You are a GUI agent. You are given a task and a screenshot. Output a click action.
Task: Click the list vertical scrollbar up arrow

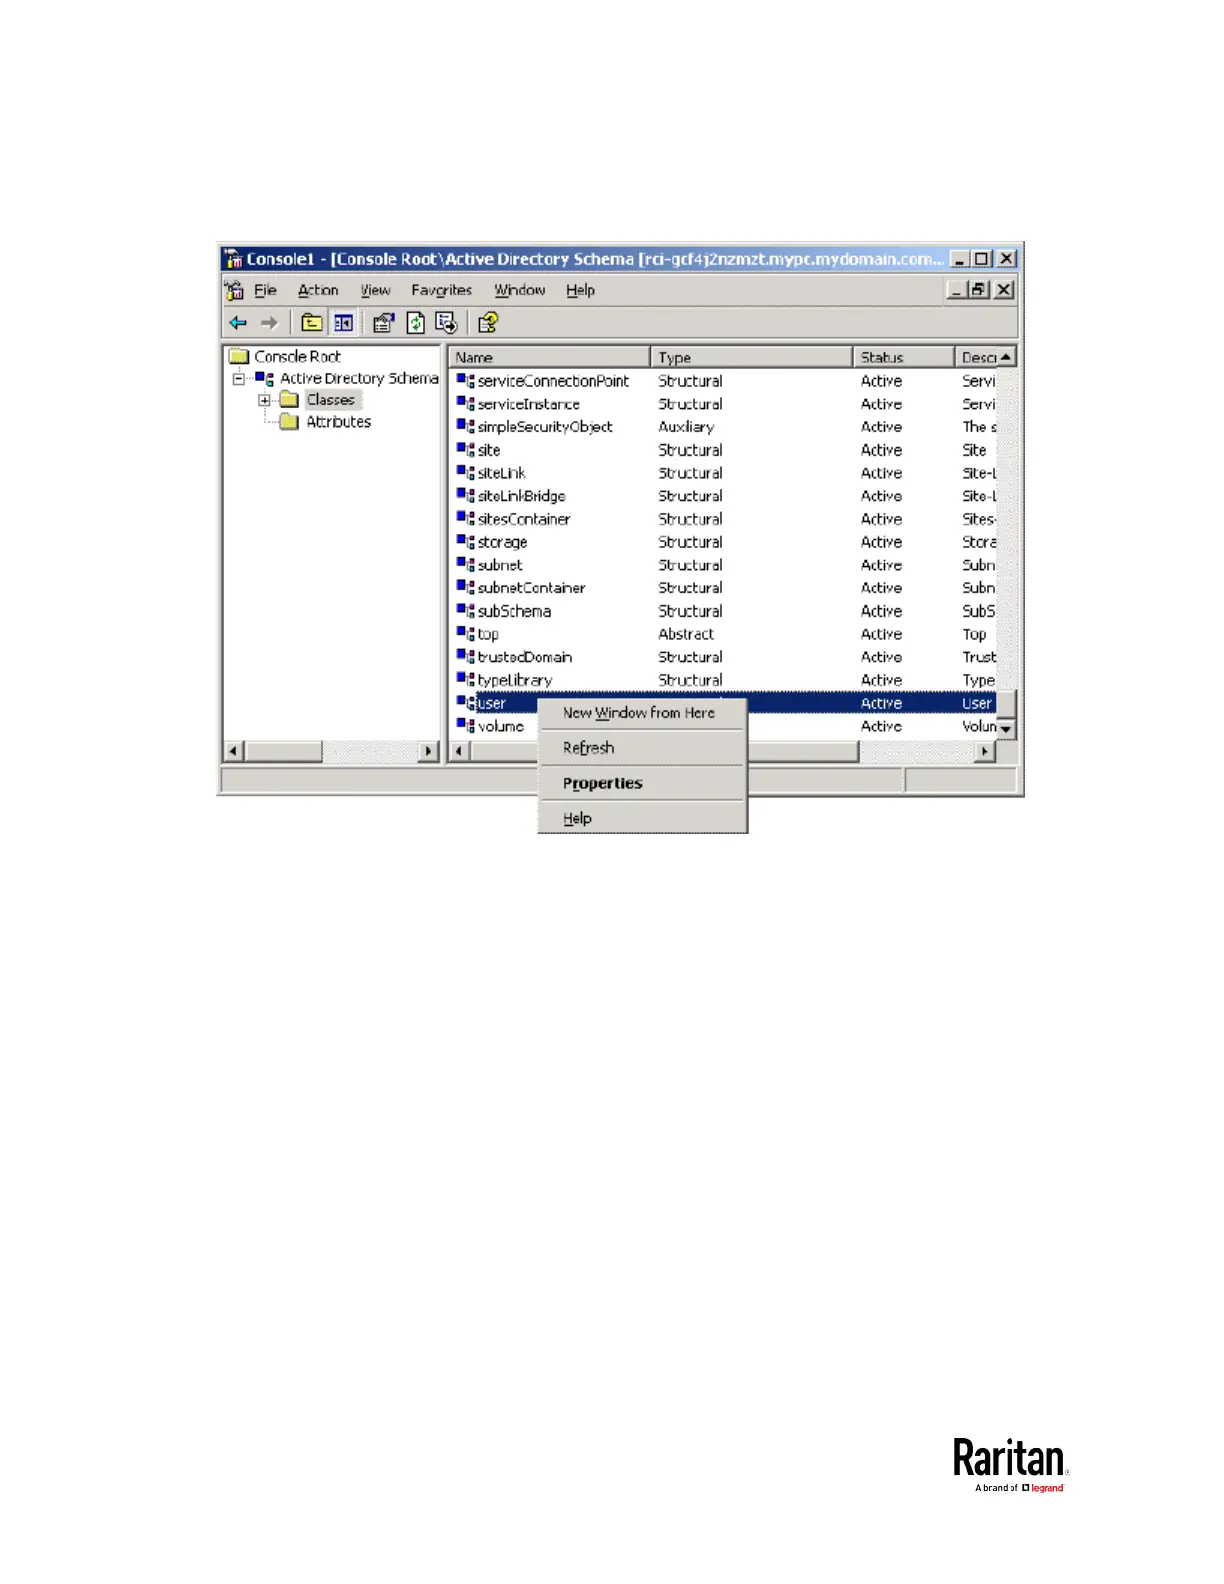click(1006, 357)
